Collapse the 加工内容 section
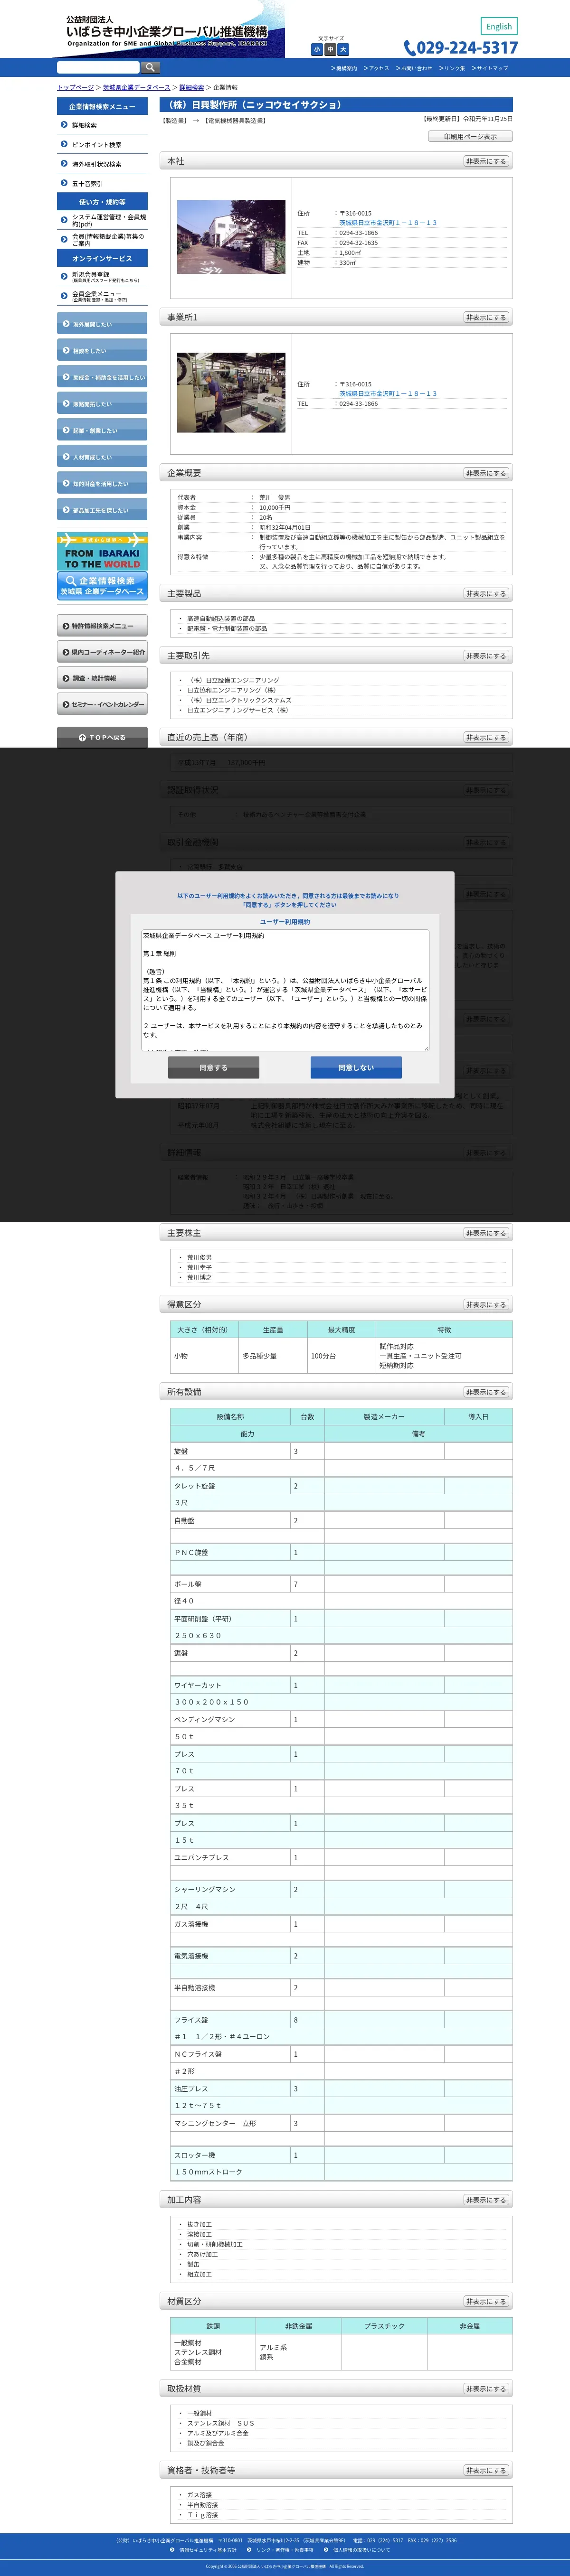Screen dimensions: 570x2576 click(x=486, y=2200)
